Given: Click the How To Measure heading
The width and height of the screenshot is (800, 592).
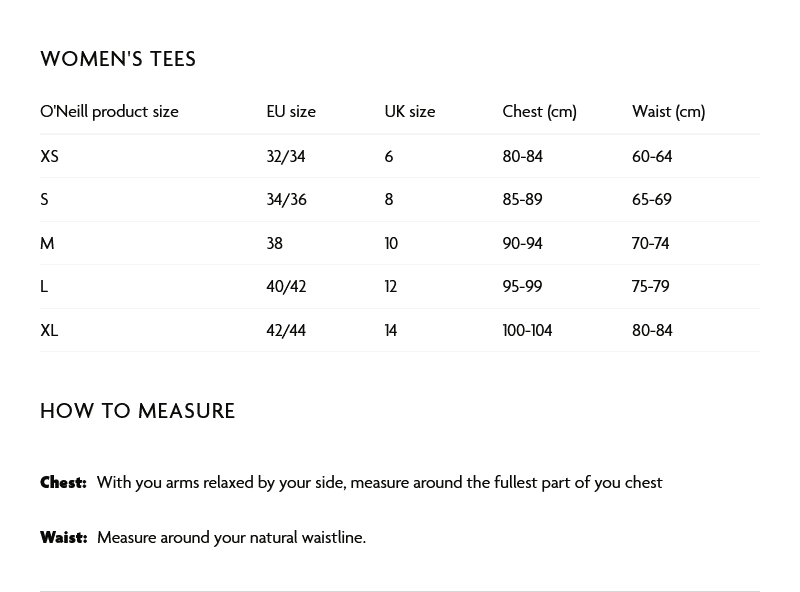Looking at the screenshot, I should 138,411.
